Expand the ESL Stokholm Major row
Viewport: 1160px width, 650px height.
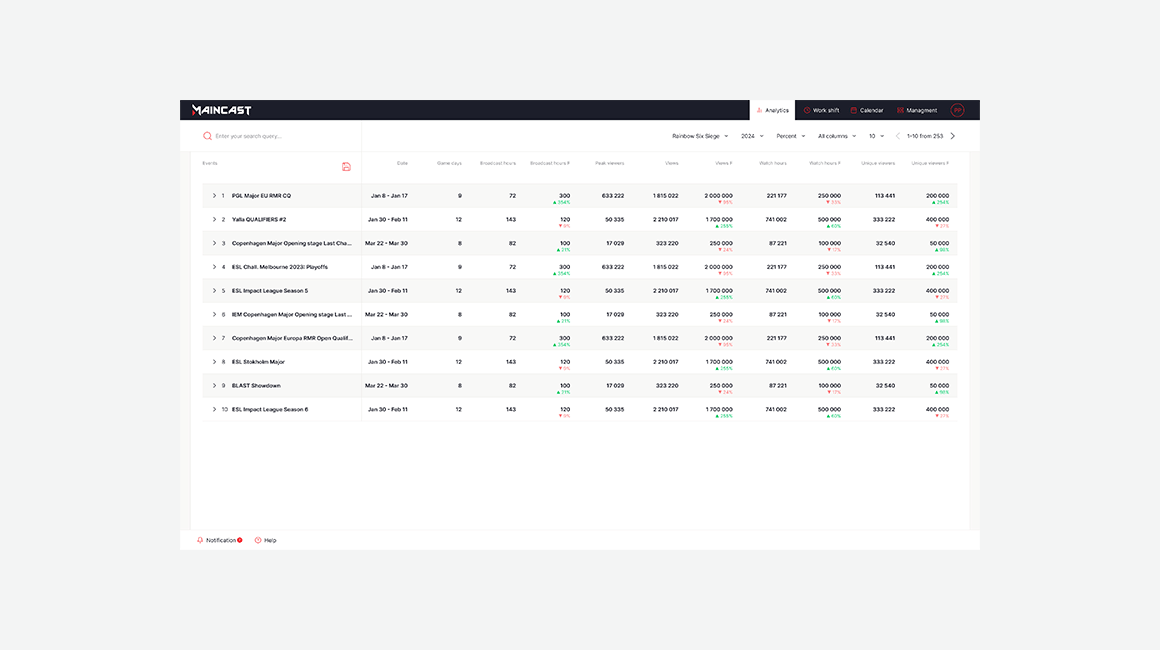click(214, 362)
